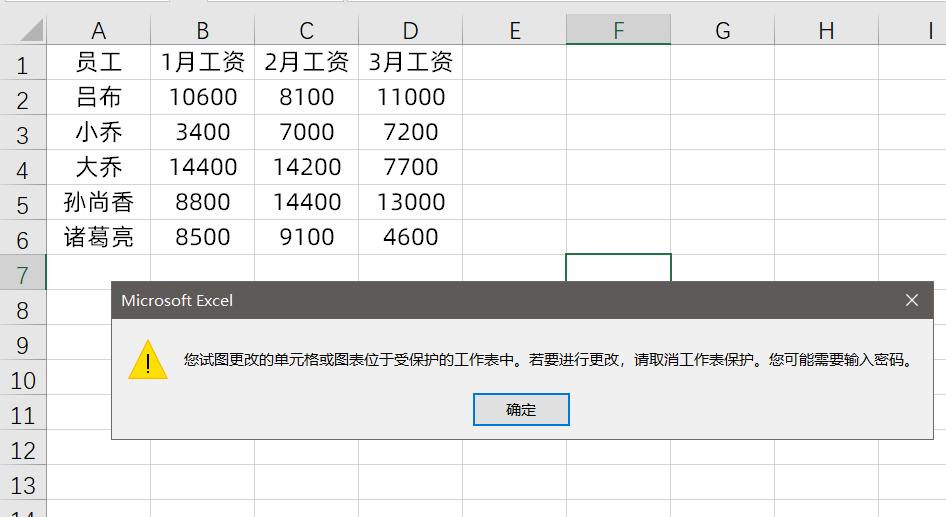Select the cell with value 3400
946x517 pixels.
click(203, 132)
